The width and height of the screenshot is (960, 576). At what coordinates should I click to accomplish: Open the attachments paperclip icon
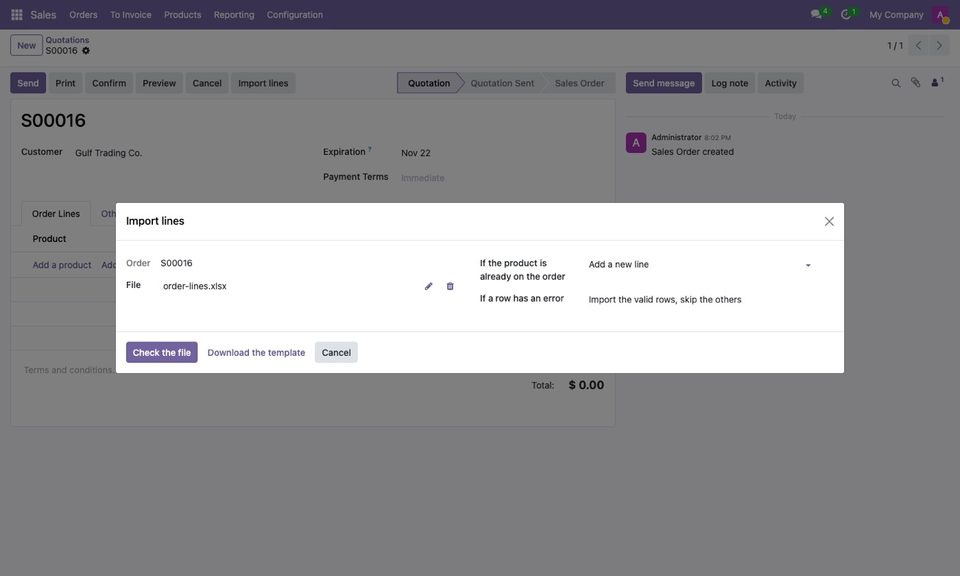[x=915, y=82]
